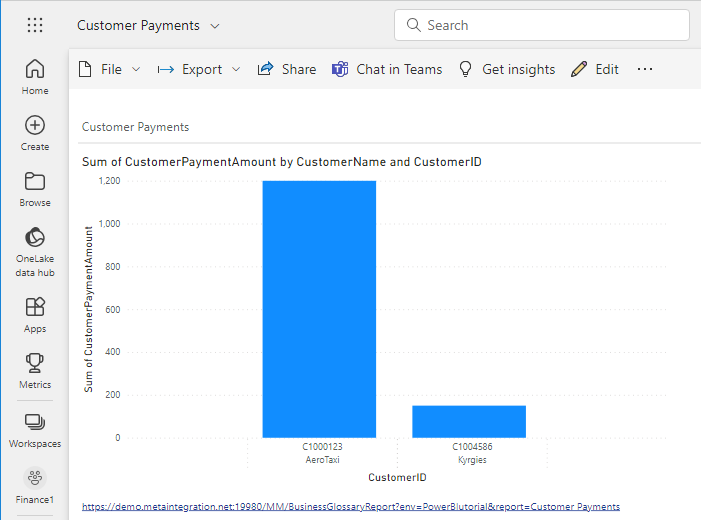Open the app launcher waffle icon
Image resolution: width=701 pixels, height=520 pixels.
click(x=35, y=25)
